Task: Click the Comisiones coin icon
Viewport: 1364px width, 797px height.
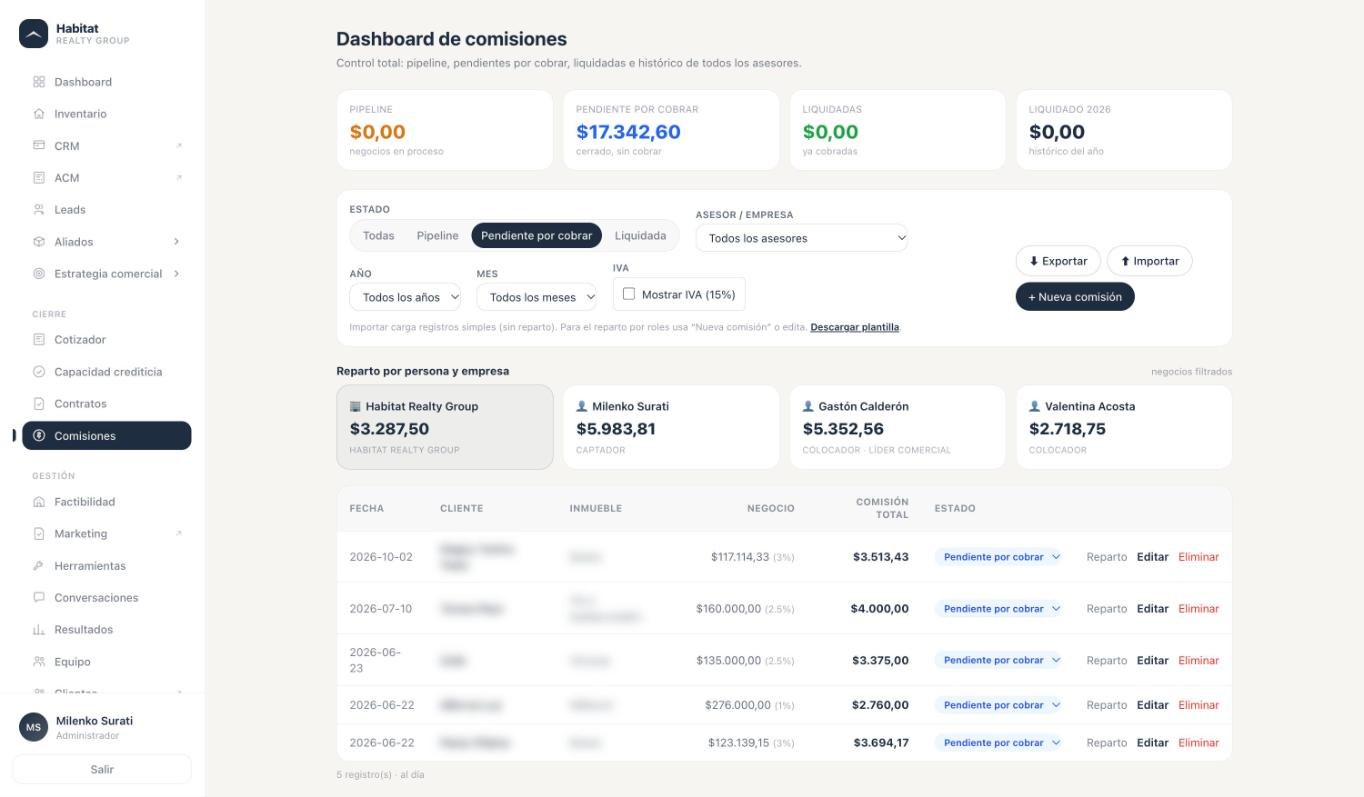Action: (39, 436)
